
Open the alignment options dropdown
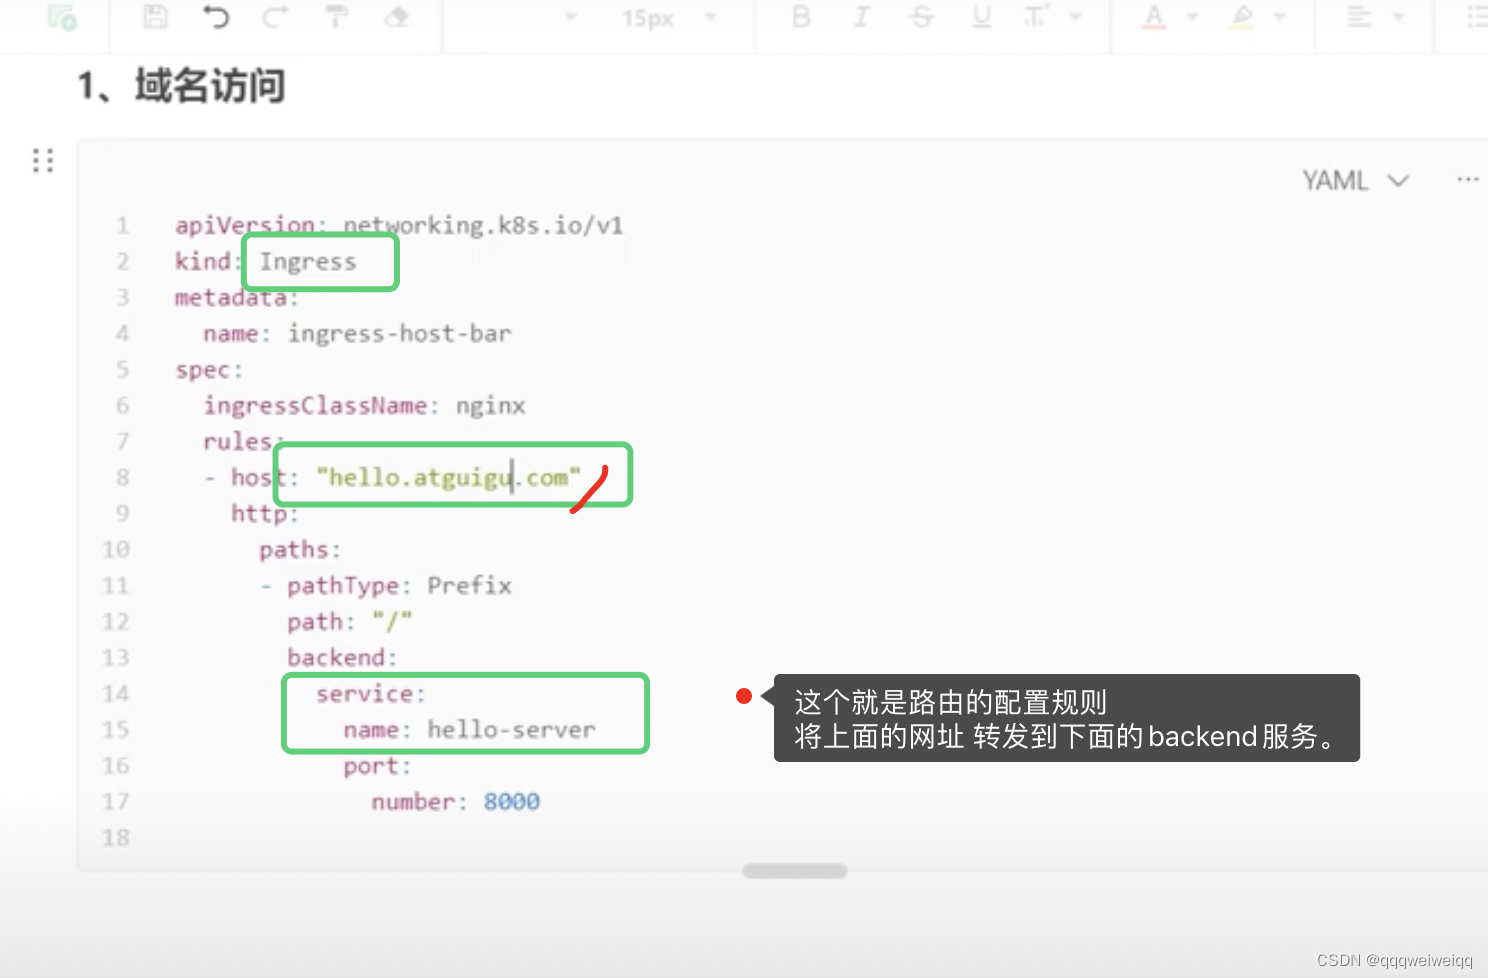click(1399, 17)
